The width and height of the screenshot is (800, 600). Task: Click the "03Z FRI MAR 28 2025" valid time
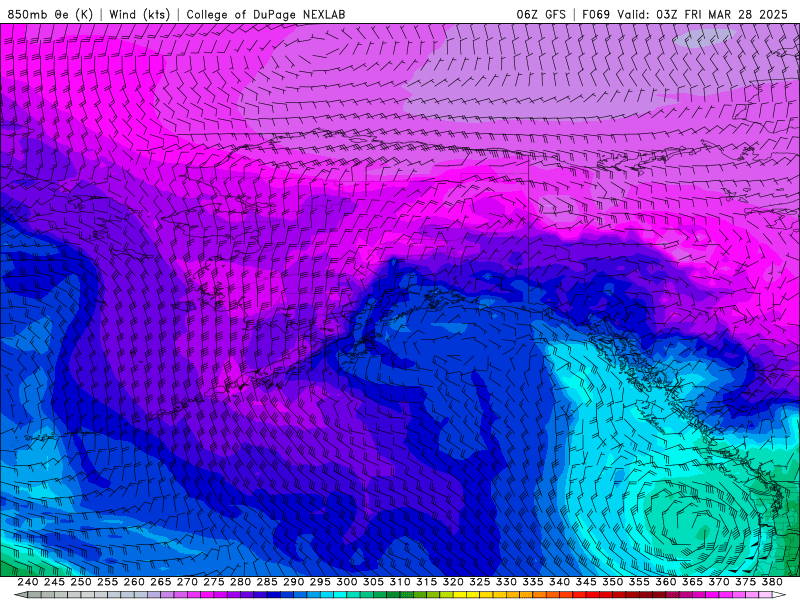[722, 14]
